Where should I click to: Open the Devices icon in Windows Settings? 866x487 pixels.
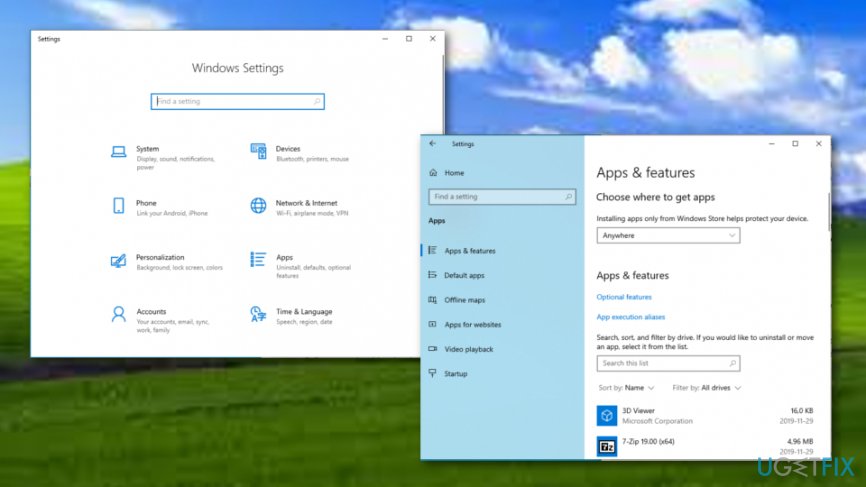coord(258,151)
